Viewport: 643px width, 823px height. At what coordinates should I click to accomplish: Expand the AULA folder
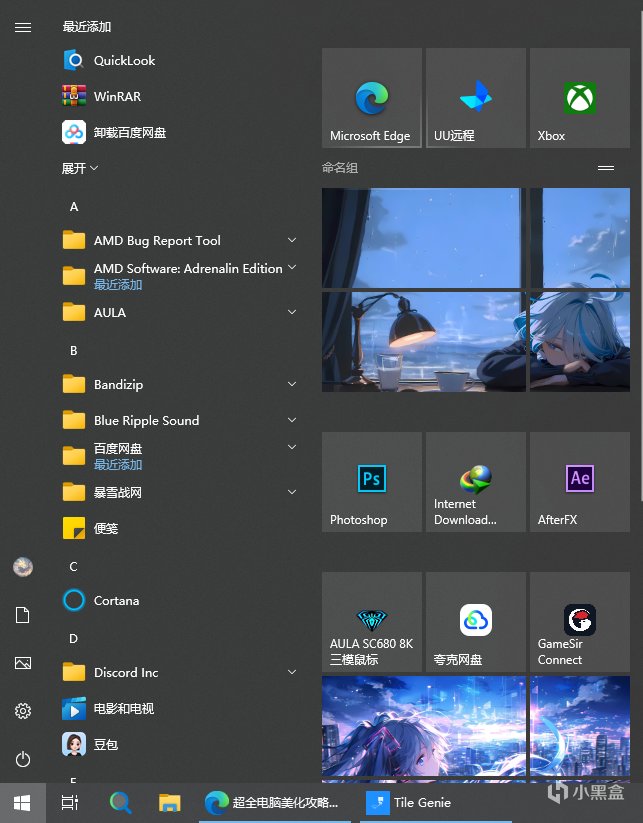[x=178, y=312]
